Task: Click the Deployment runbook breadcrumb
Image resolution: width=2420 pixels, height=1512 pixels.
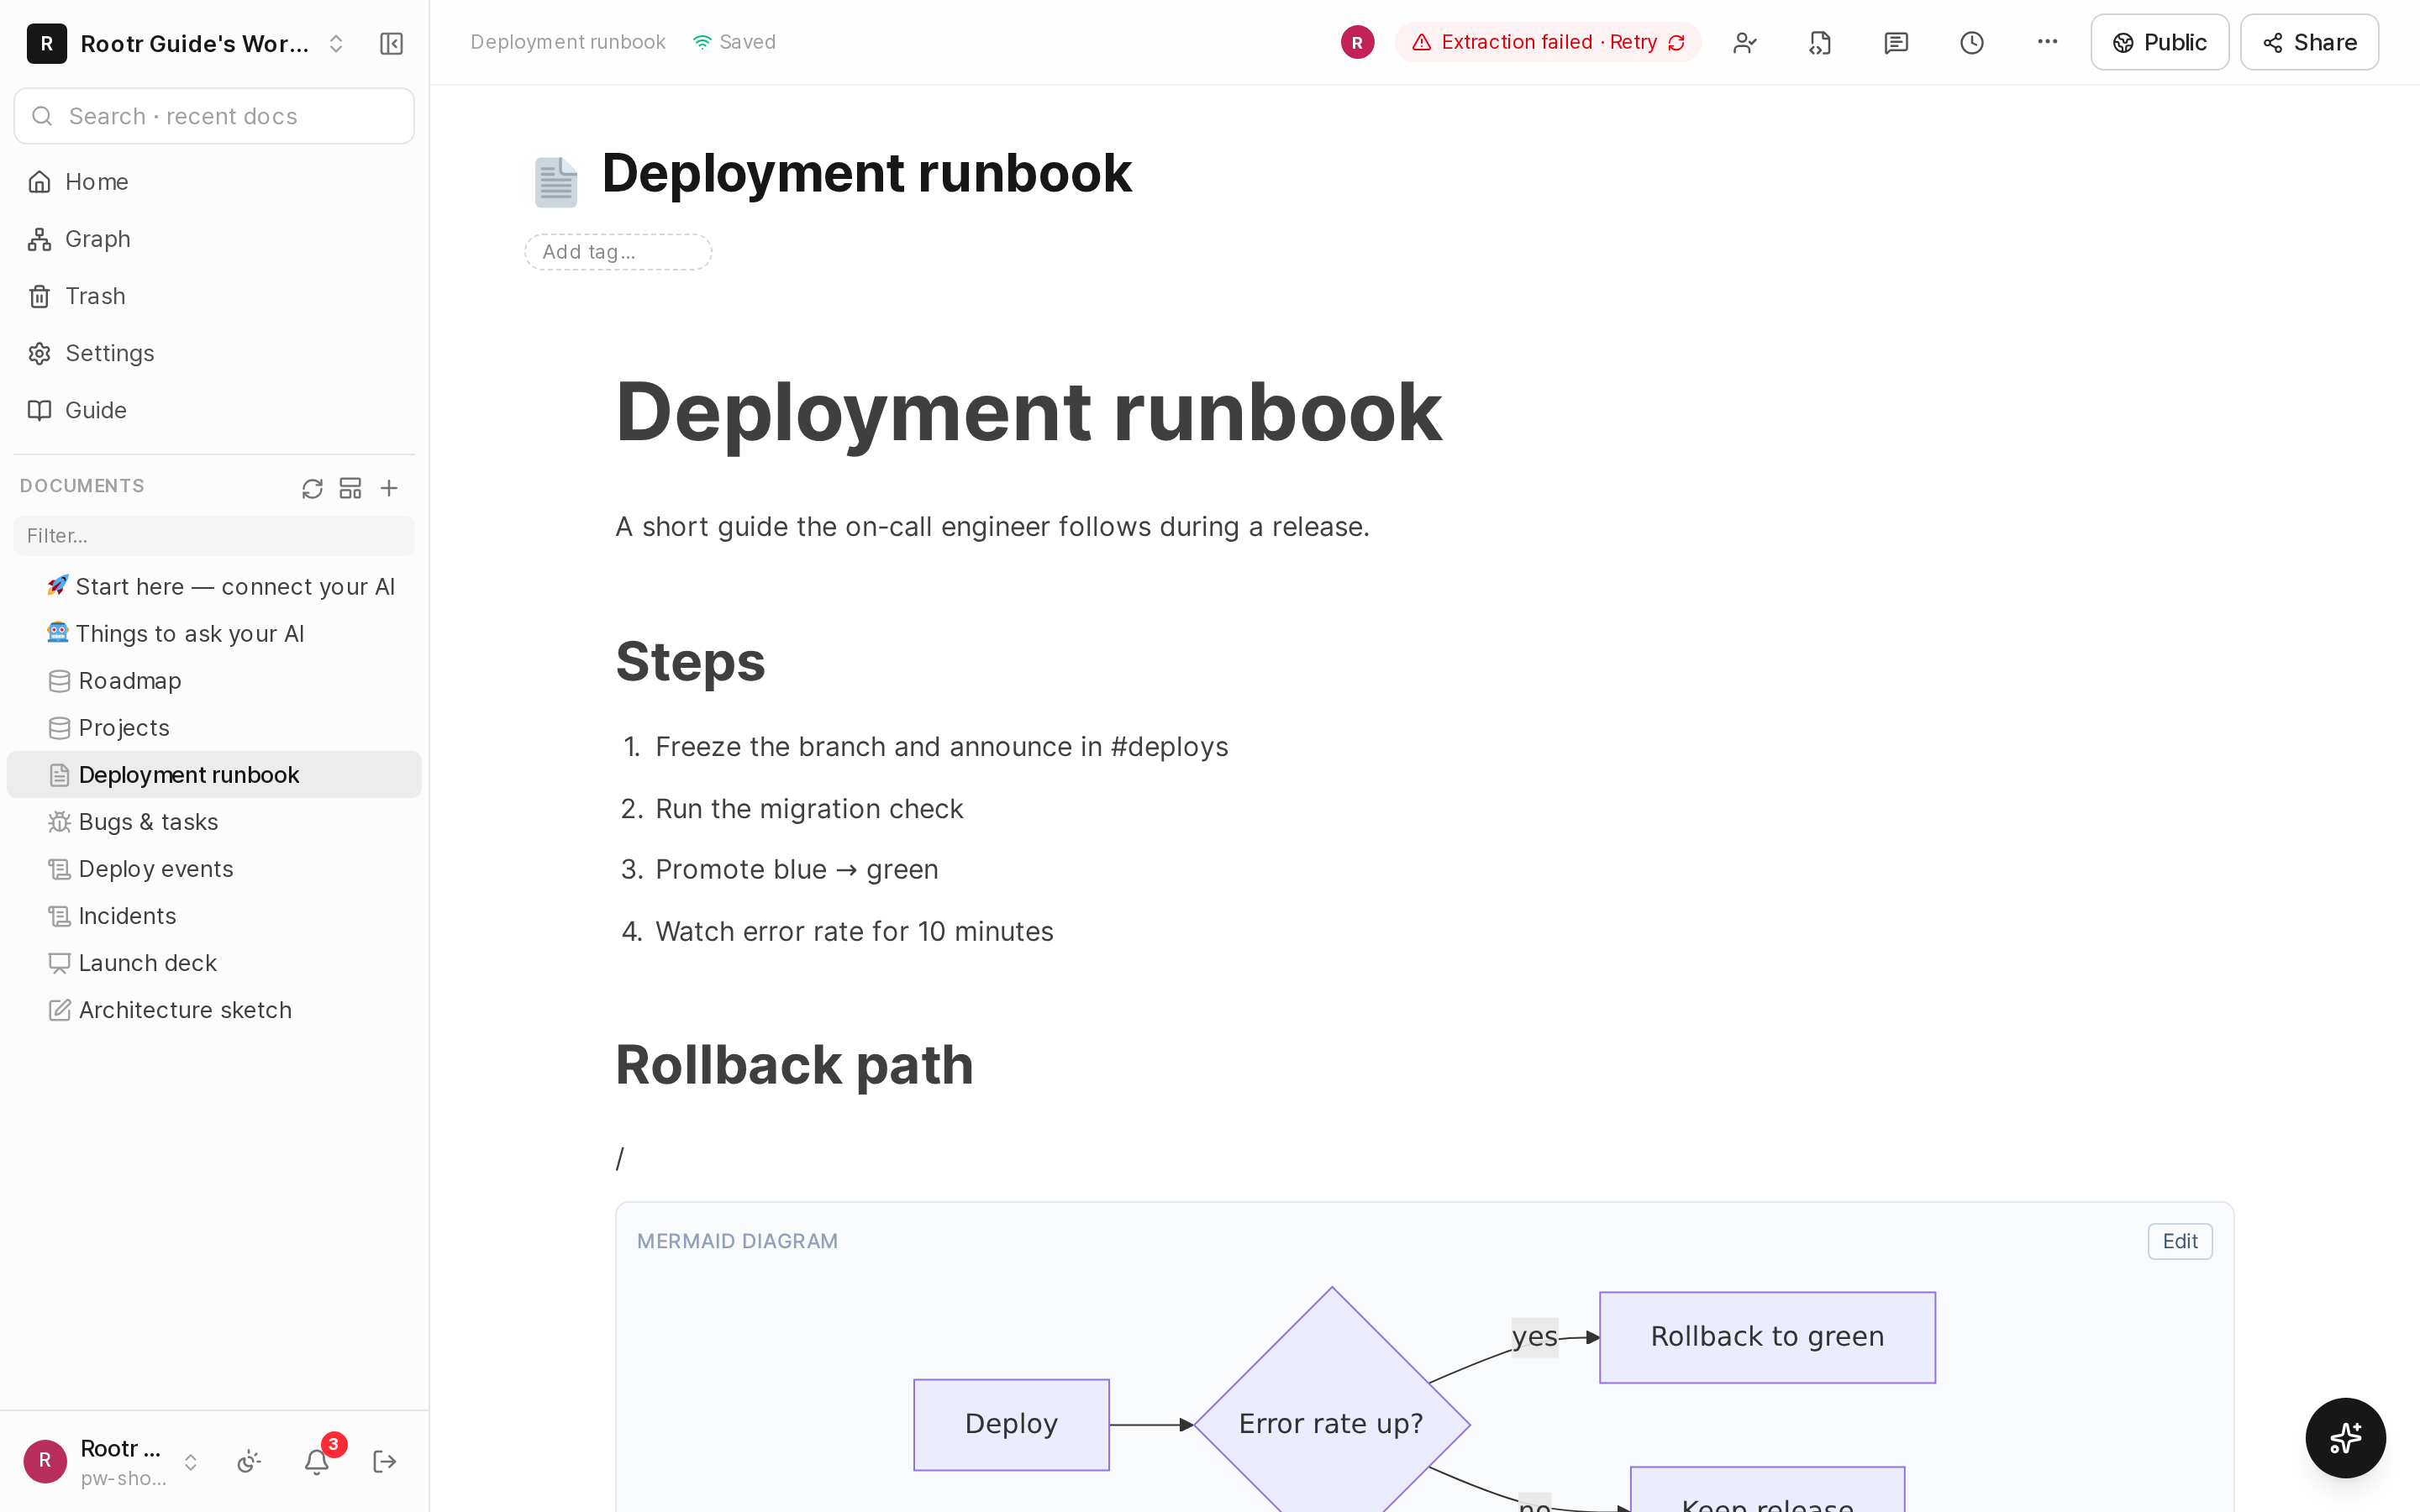Action: tap(568, 42)
